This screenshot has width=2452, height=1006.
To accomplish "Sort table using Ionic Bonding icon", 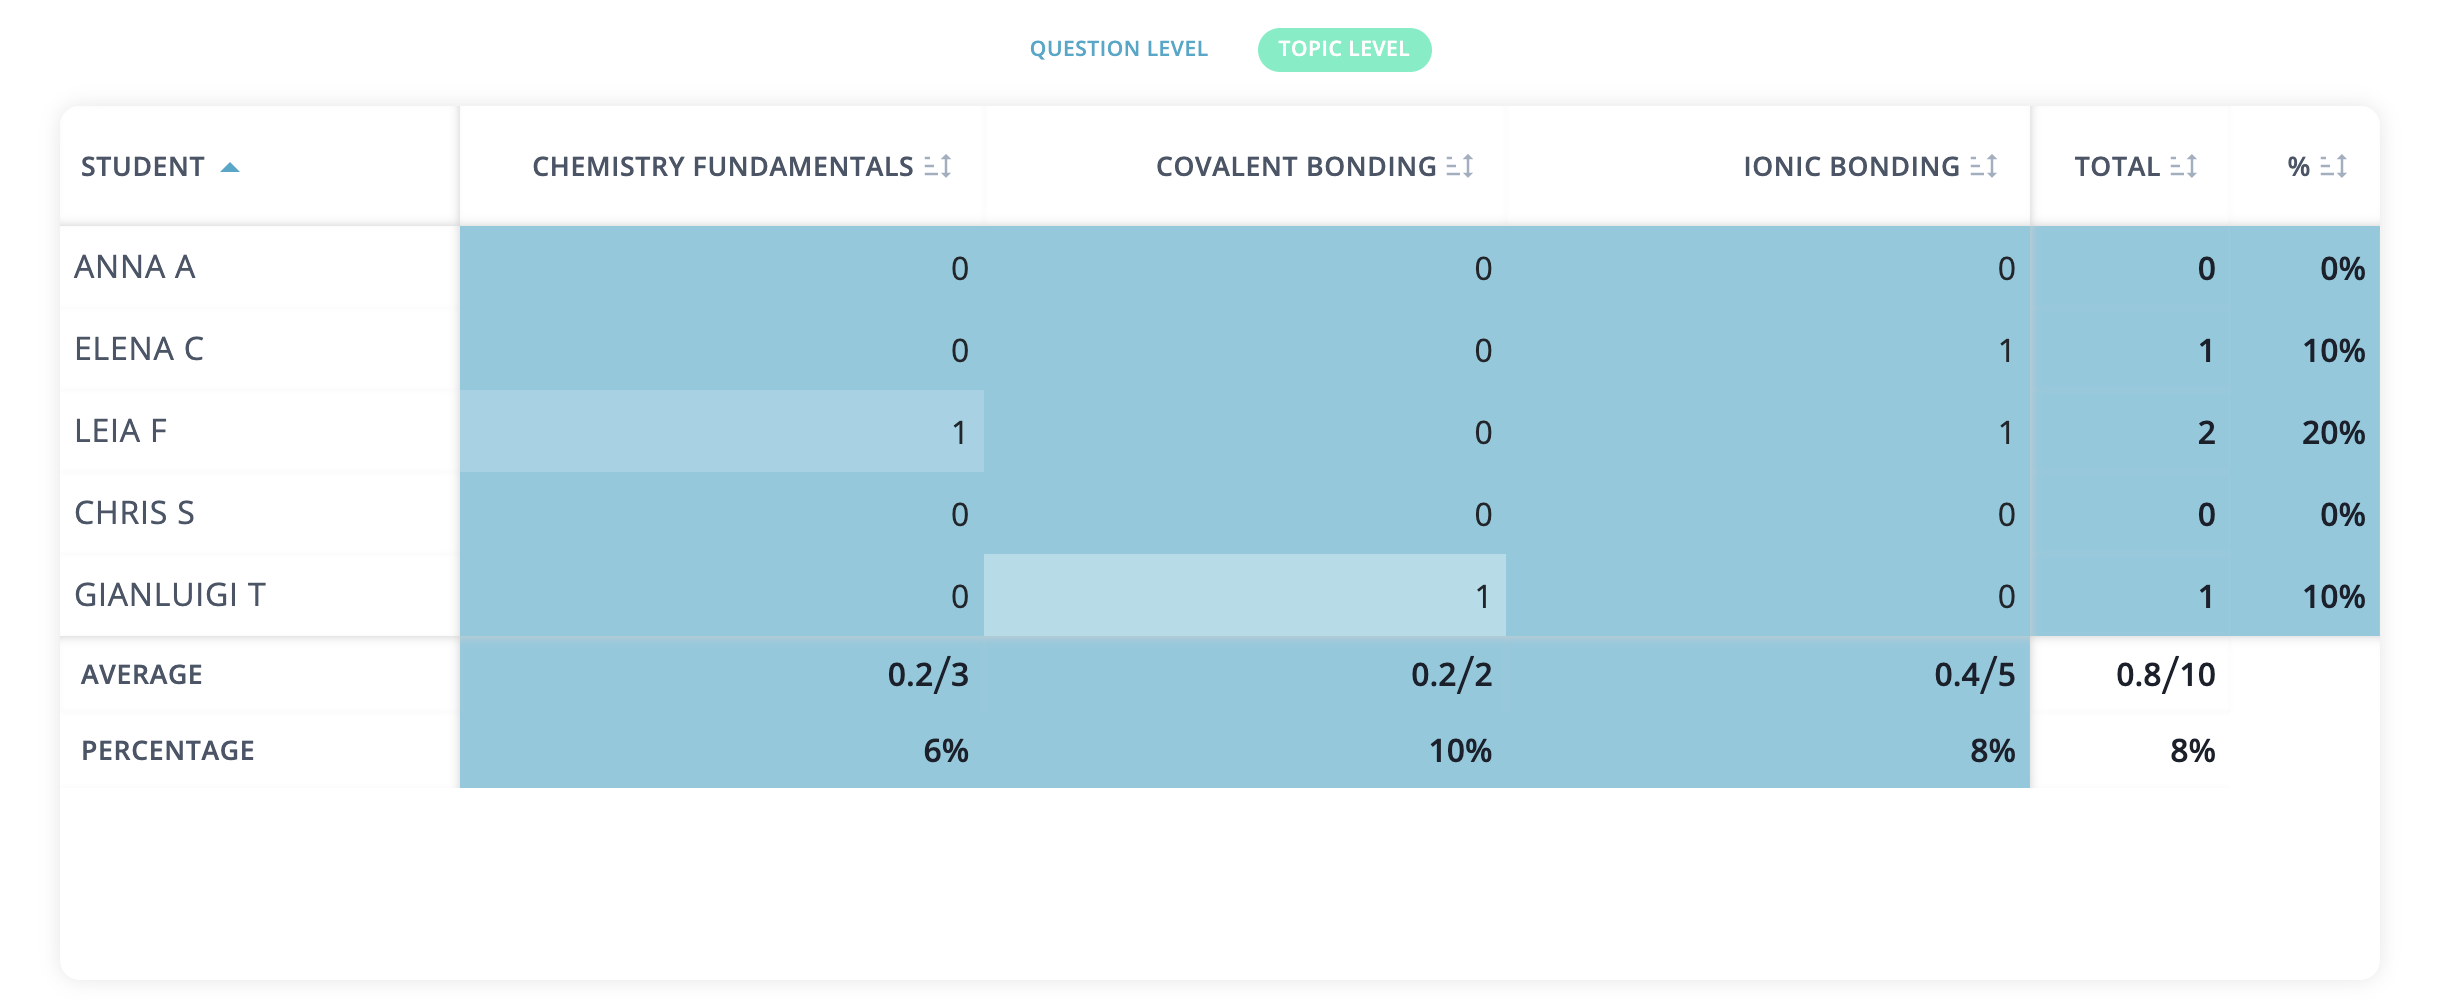I will click(x=1984, y=166).
